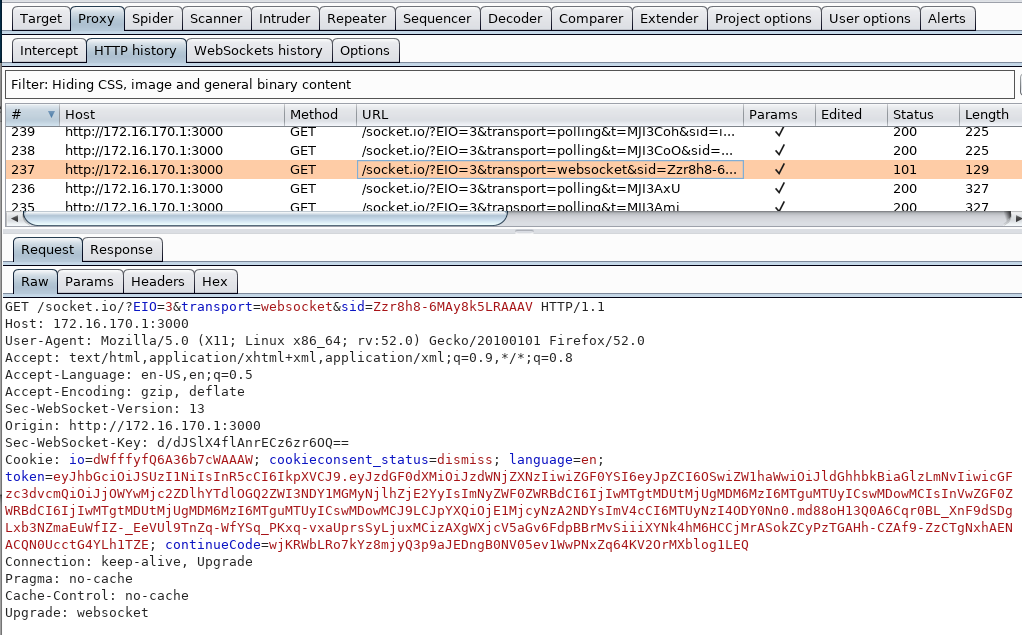Open the WebSockets history tab
Image resolution: width=1022 pixels, height=635 pixels.
(258, 51)
